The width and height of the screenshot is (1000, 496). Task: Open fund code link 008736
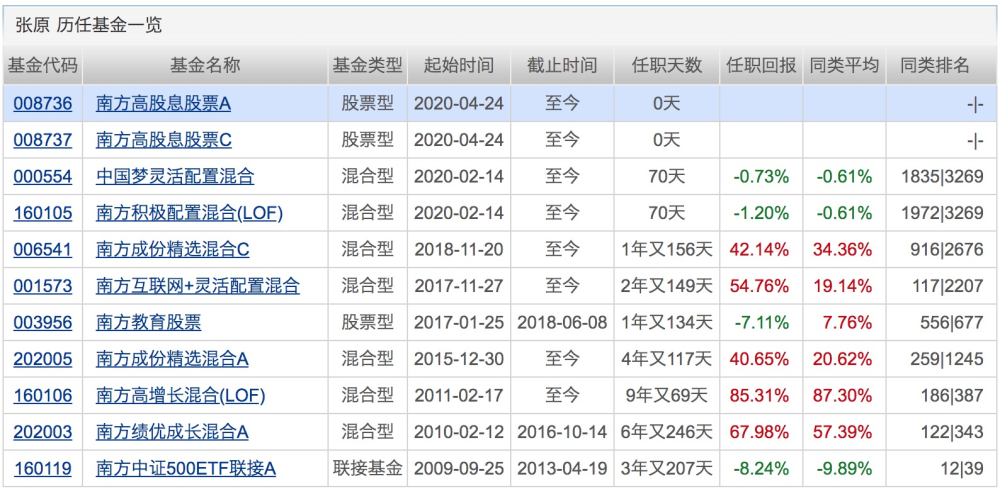coord(42,103)
